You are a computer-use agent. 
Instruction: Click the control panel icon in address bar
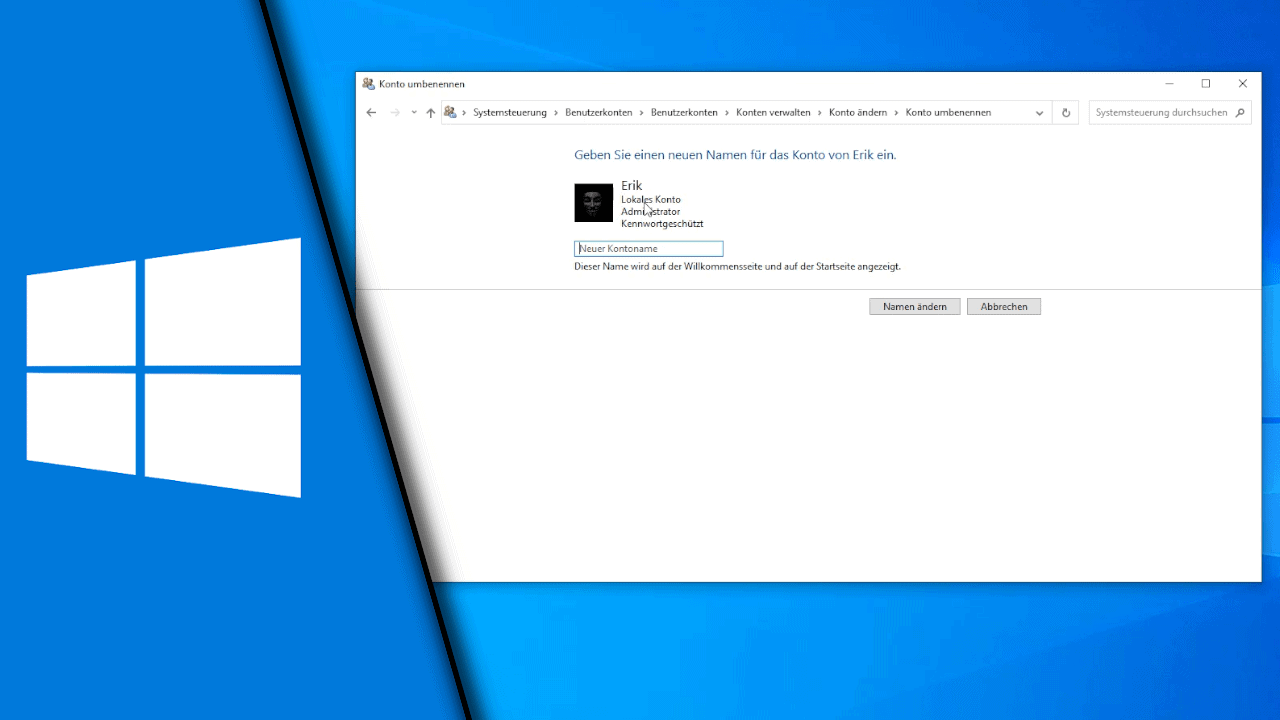pyautogui.click(x=450, y=112)
